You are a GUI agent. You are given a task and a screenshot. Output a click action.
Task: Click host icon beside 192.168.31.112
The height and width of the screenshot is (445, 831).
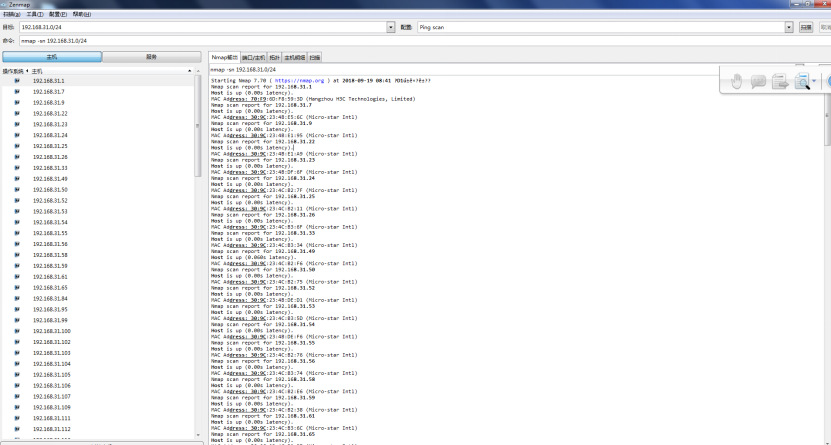coord(17,429)
